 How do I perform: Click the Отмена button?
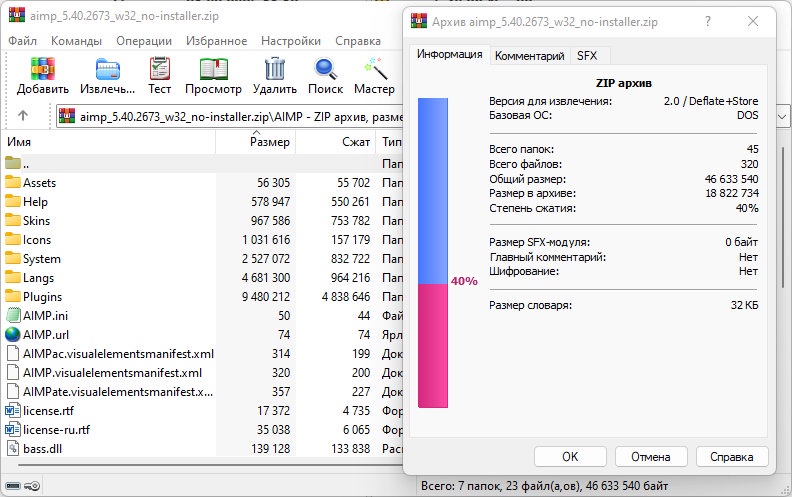click(651, 457)
